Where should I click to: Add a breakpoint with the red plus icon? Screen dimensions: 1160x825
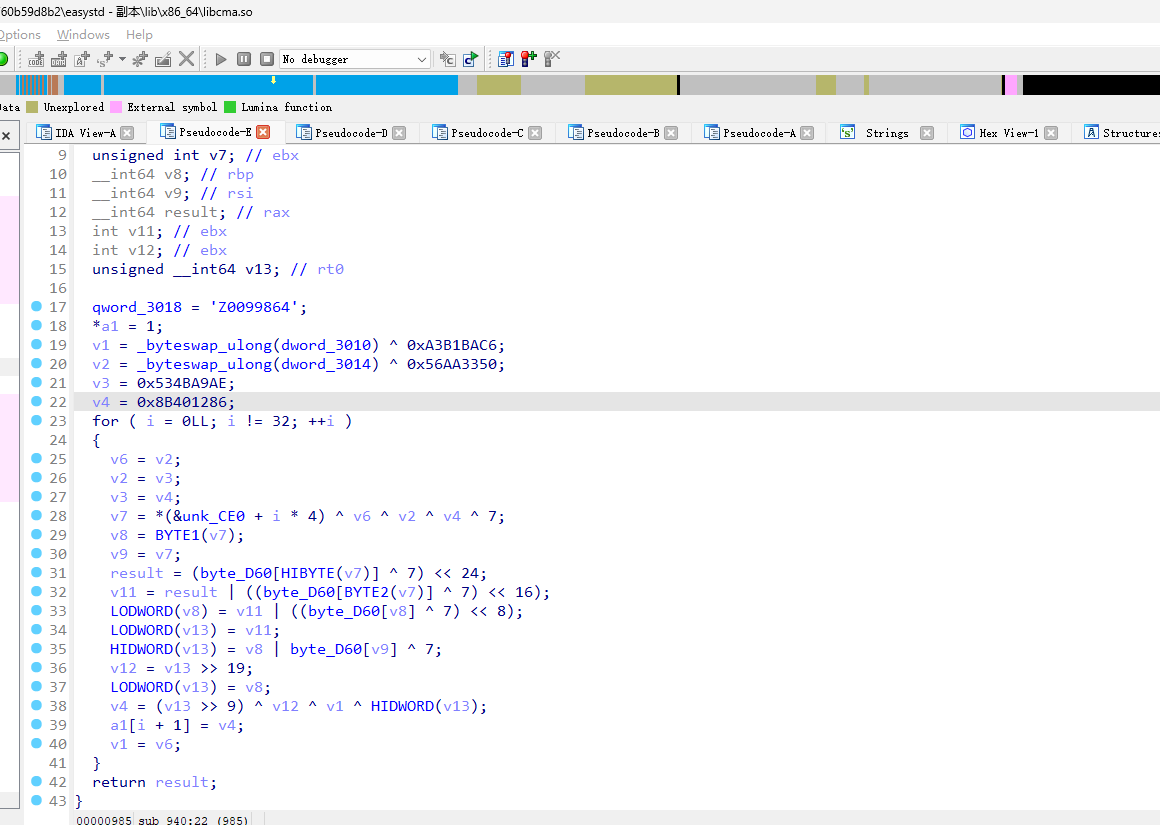(528, 59)
